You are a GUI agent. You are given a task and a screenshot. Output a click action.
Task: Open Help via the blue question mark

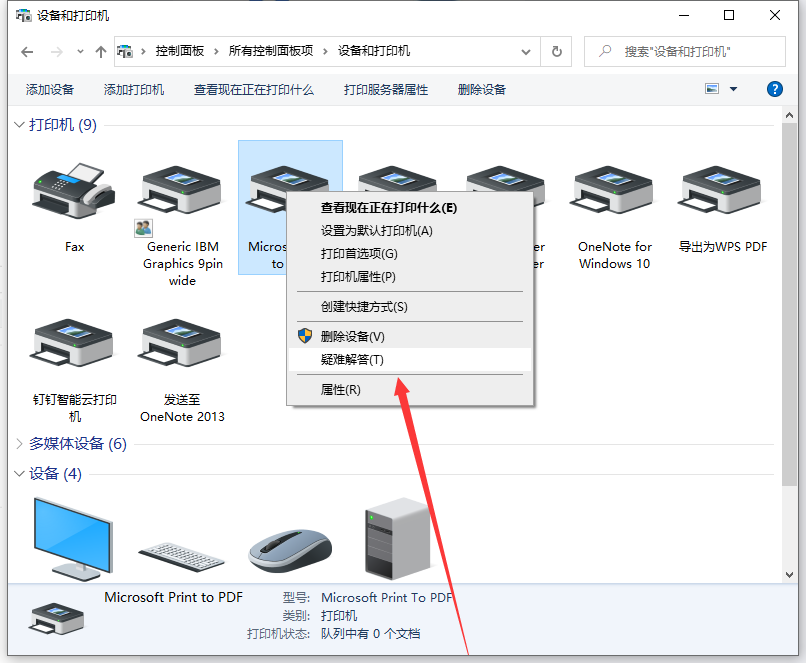tap(774, 89)
